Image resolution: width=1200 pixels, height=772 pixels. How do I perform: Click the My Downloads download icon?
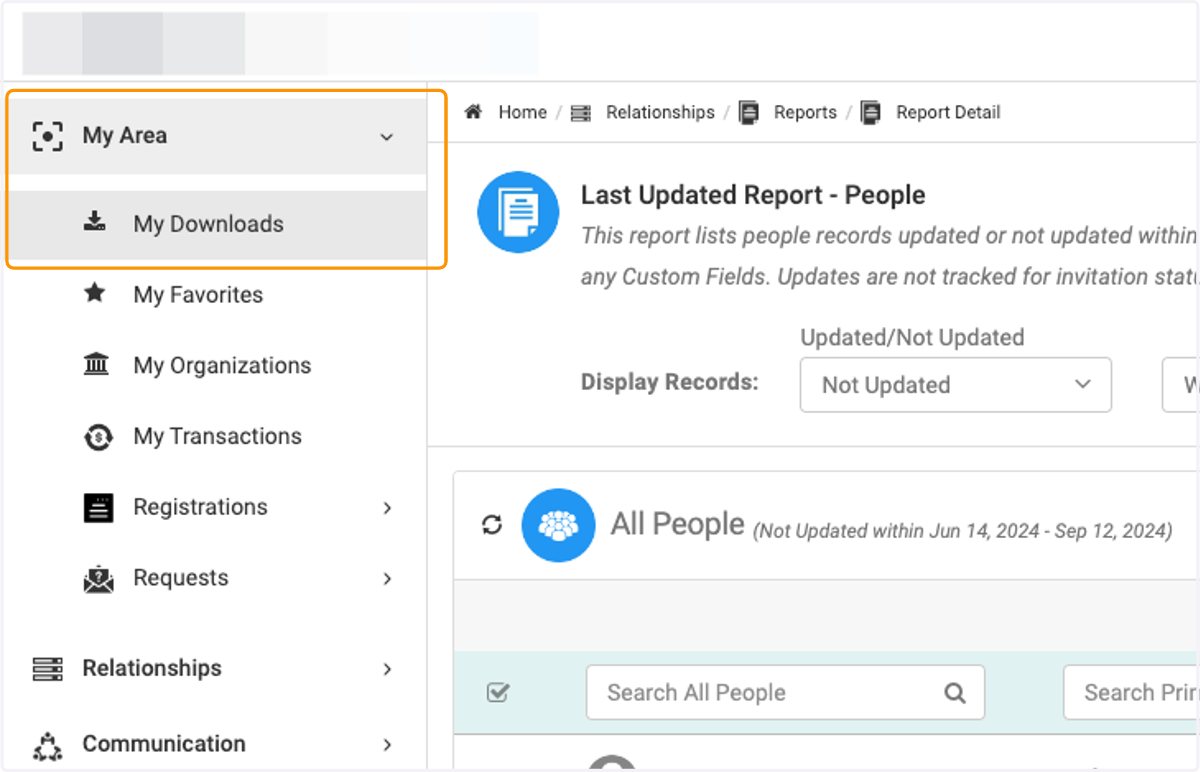[95, 222]
